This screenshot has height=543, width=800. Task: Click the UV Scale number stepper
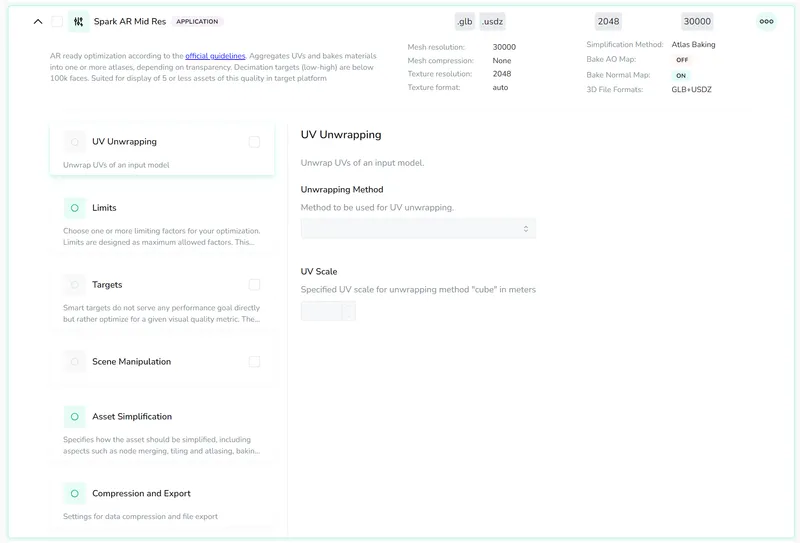pos(348,311)
